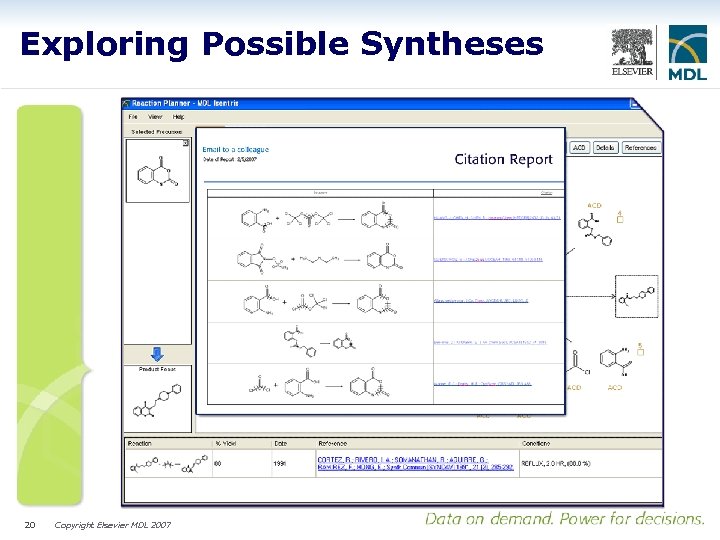Click the Reaction Planner window title bar
Screen dimensions: 720x540
(379, 103)
